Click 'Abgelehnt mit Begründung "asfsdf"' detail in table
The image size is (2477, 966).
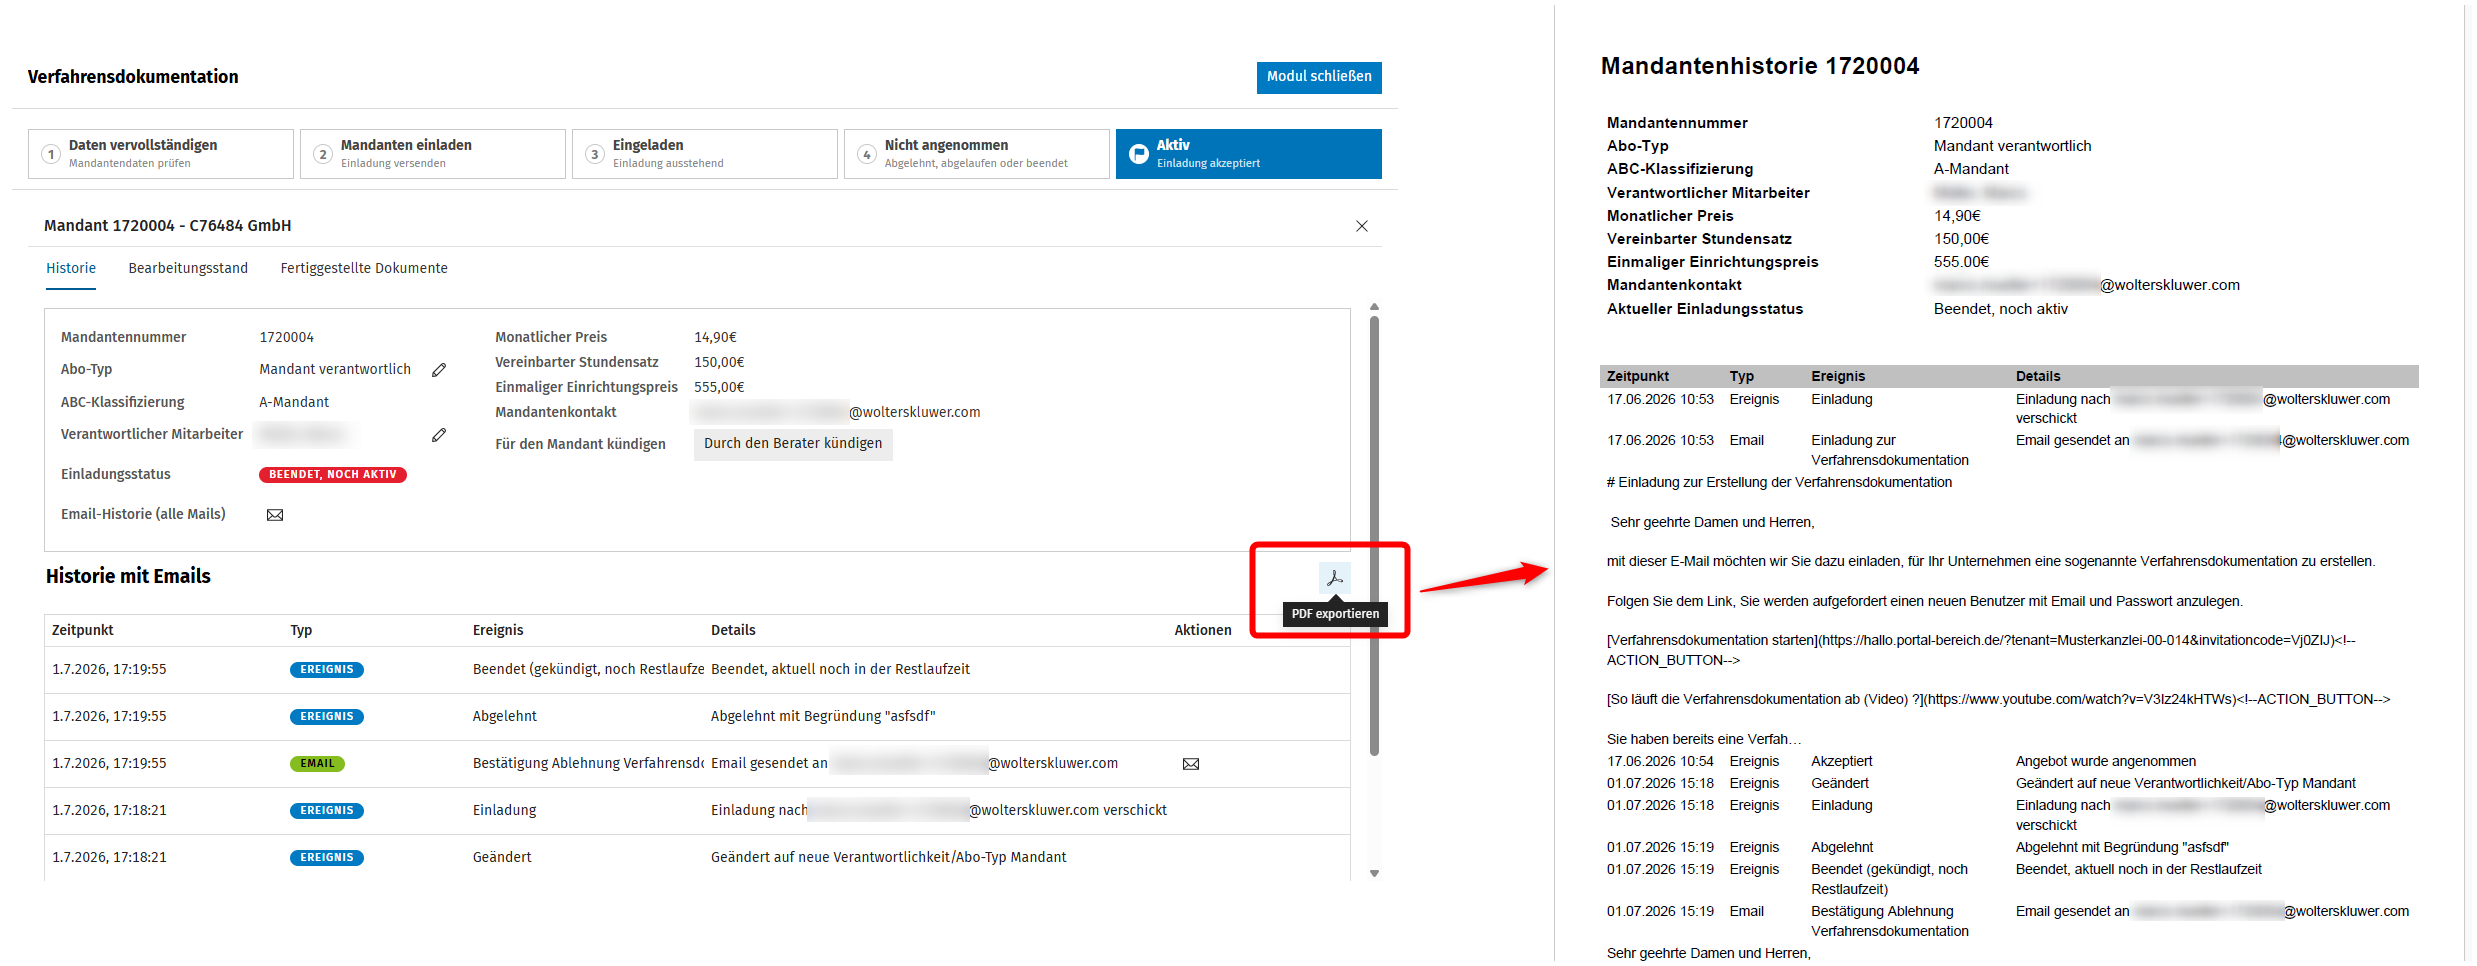coord(823,717)
